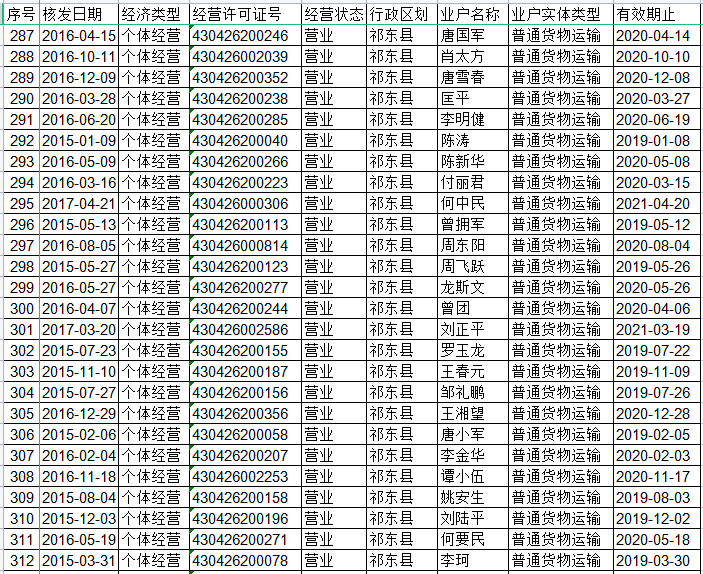The image size is (703, 574).
Task: Select license number 430426000306
Action: [240, 203]
